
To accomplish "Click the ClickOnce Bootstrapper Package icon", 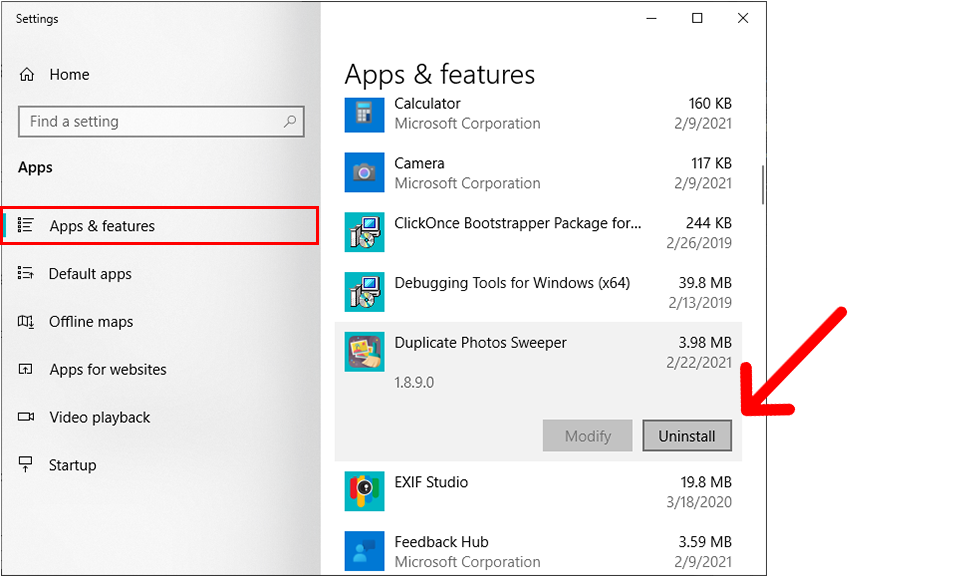I will point(364,232).
